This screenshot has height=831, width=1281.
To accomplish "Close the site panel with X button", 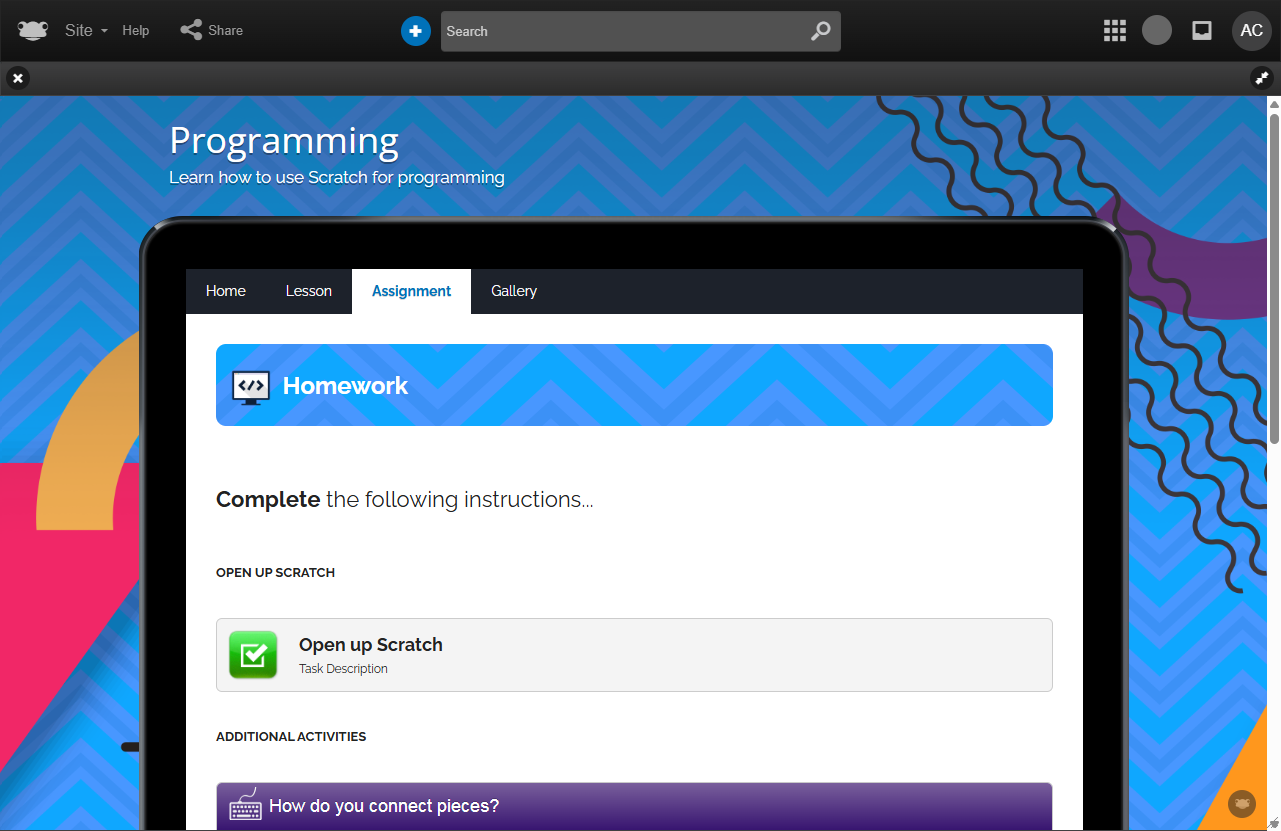I will [18, 78].
